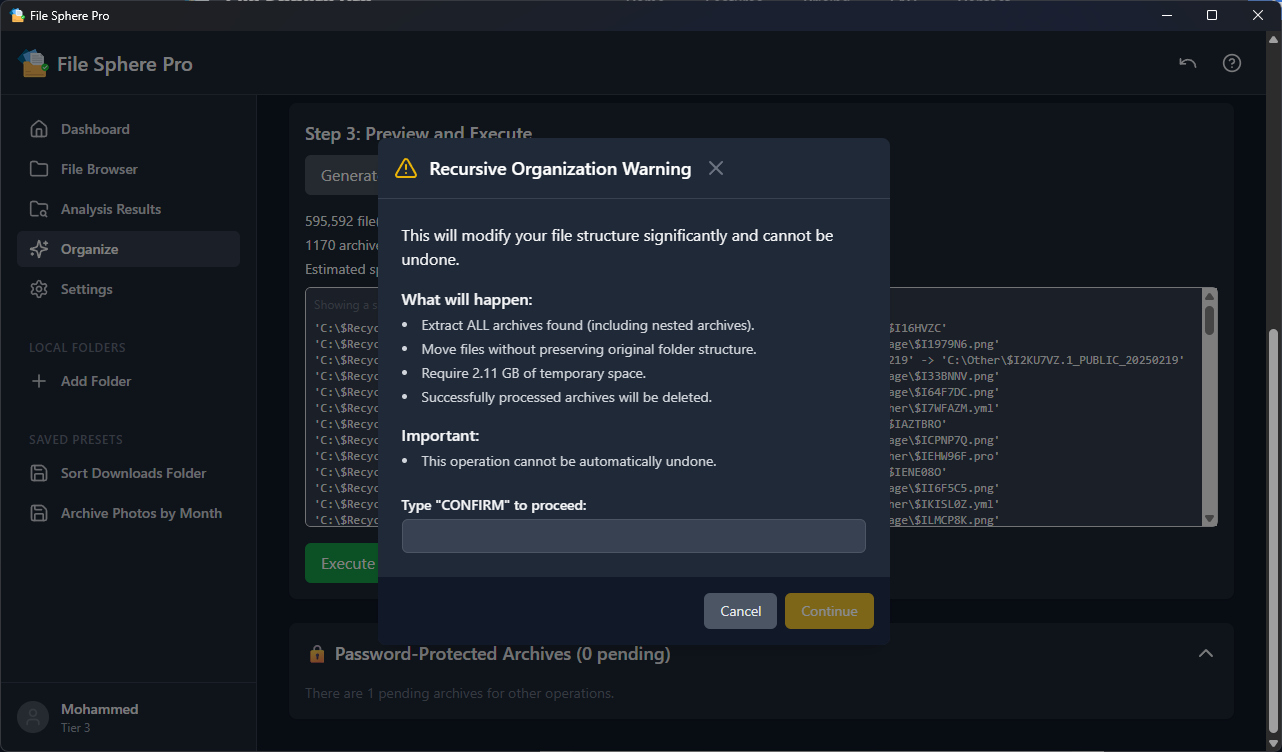Click the undo arrow icon in header
The image size is (1282, 752).
click(x=1187, y=63)
